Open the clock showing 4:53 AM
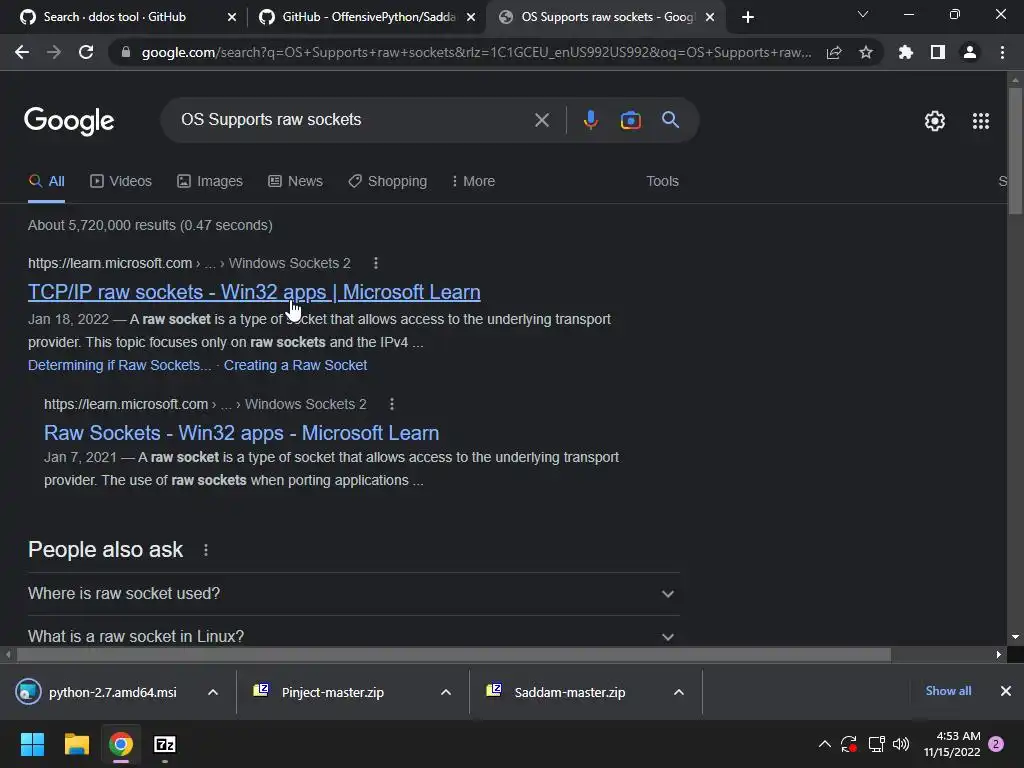Screen dimensions: 1024x768 tap(952, 744)
